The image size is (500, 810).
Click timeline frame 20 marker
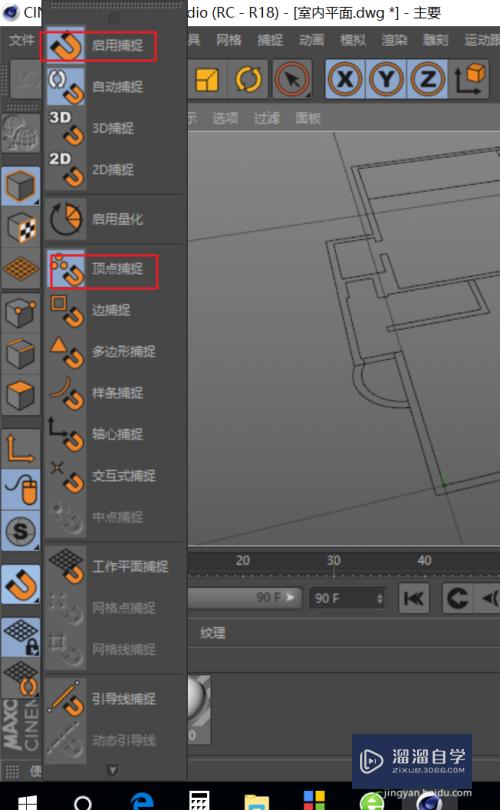click(x=243, y=560)
